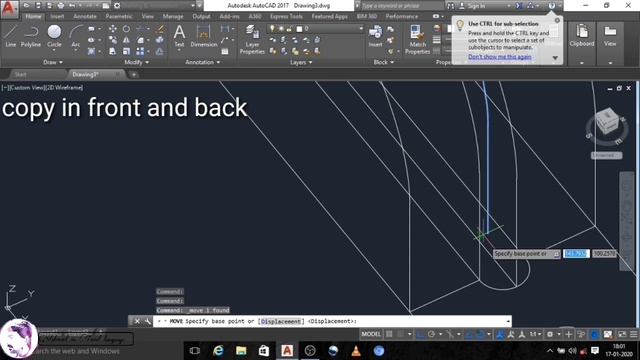Expand the Draw panel
The height and width of the screenshot is (360, 640).
click(53, 62)
